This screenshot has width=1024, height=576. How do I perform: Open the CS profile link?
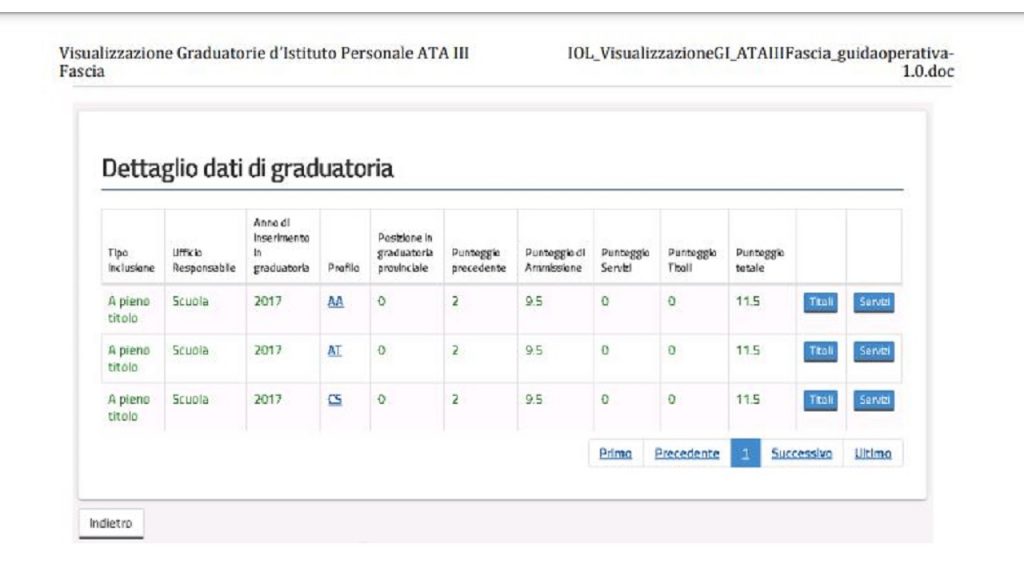pyautogui.click(x=336, y=399)
